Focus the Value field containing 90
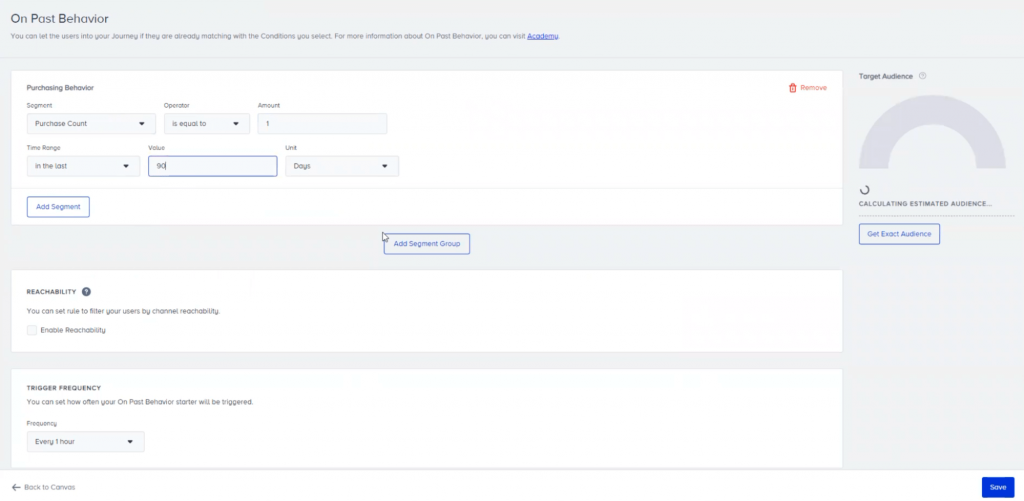This screenshot has width=1024, height=501. point(212,166)
